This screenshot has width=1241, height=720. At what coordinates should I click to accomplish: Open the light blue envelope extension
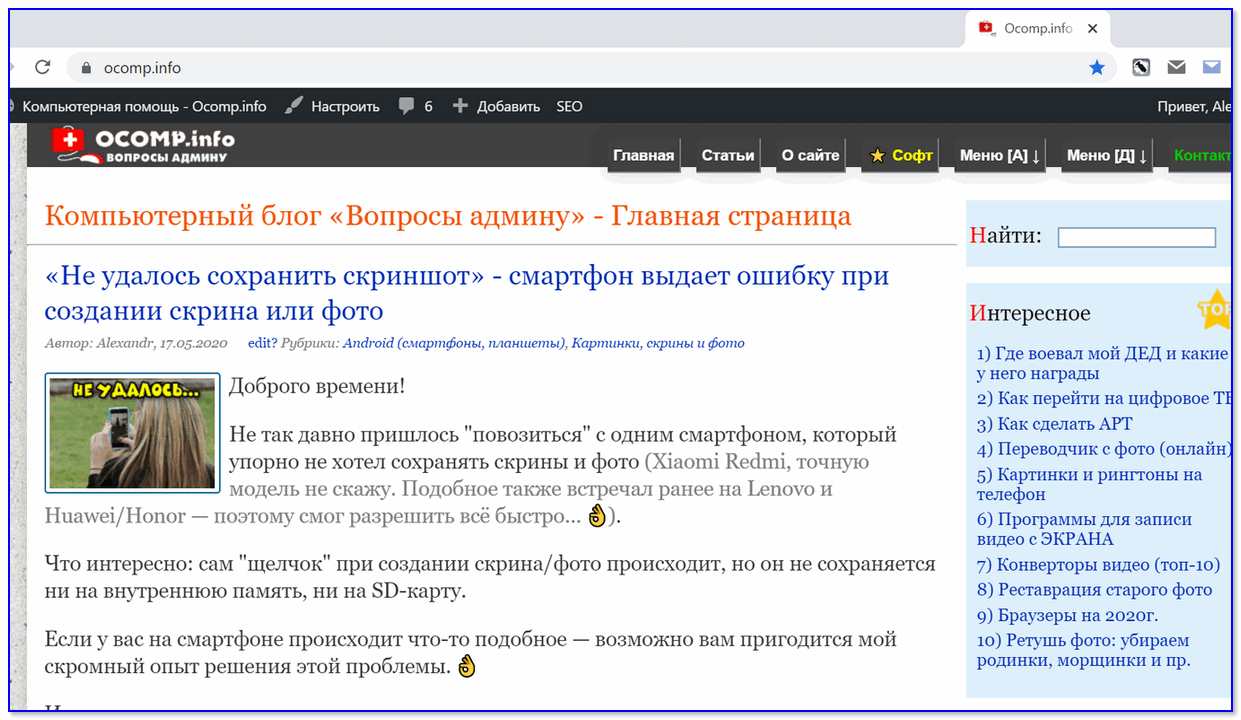tap(1211, 68)
